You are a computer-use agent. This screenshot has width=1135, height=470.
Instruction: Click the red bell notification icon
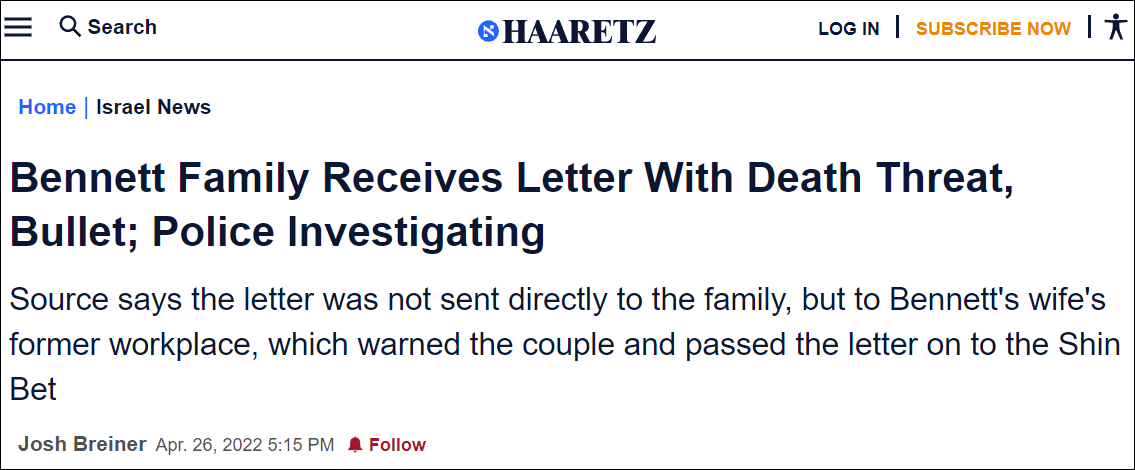355,445
